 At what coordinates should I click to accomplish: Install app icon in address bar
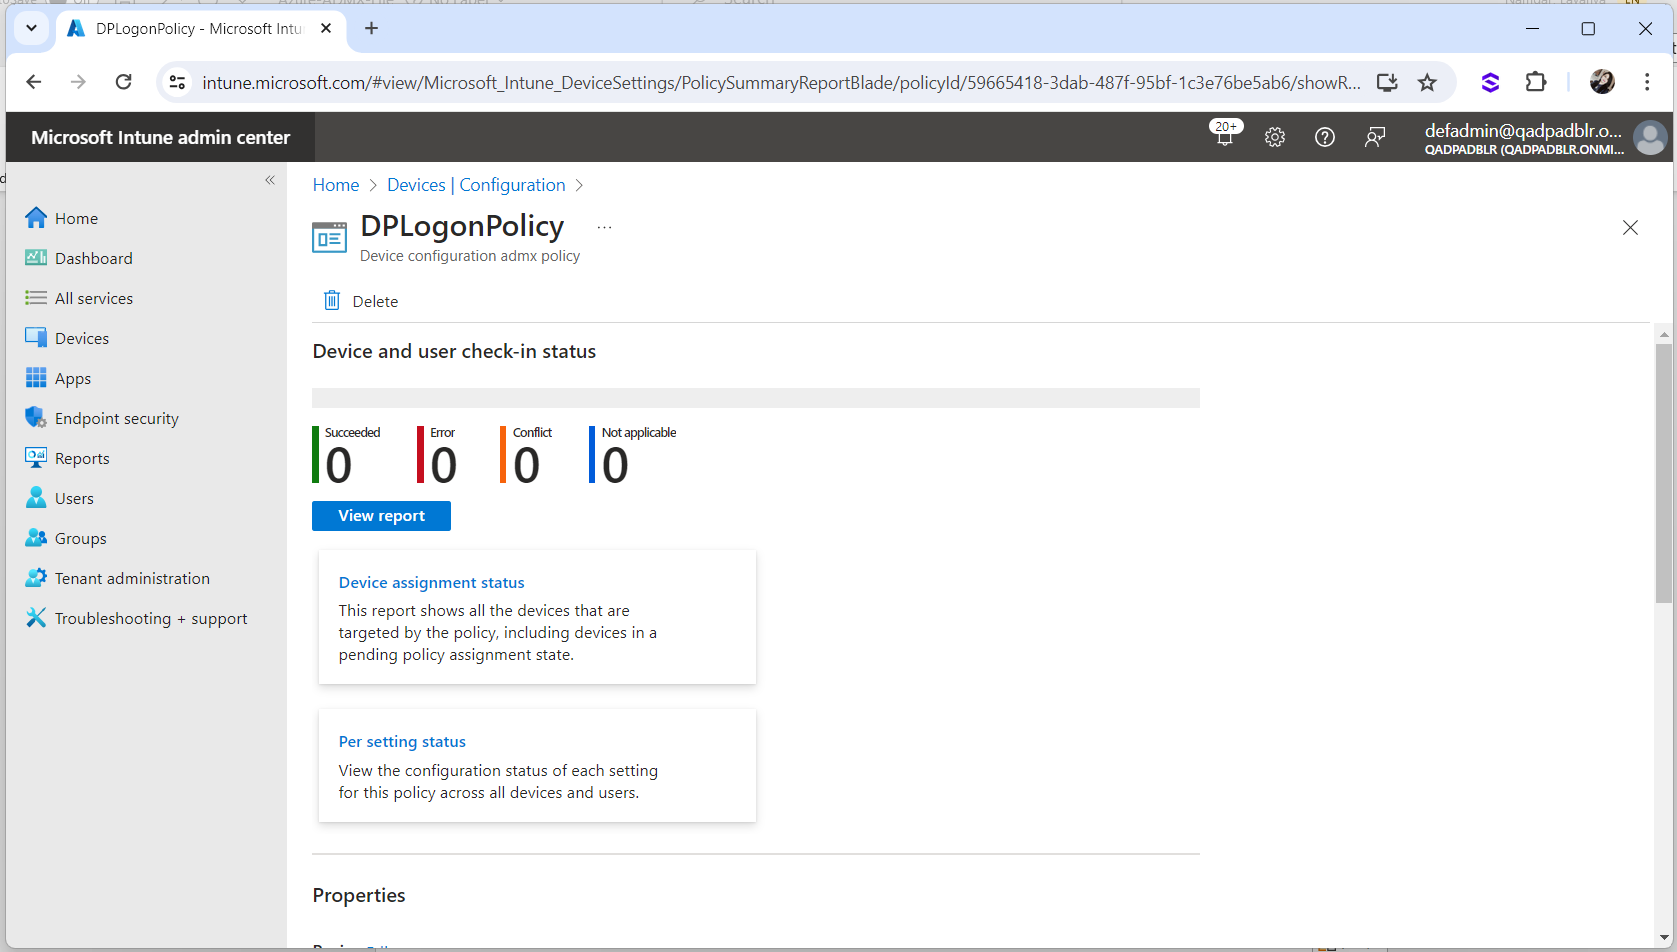pos(1387,82)
